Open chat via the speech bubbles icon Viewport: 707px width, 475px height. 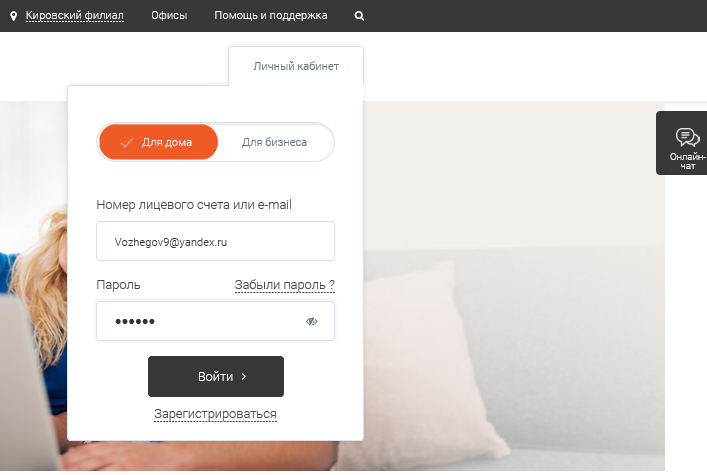[687, 137]
